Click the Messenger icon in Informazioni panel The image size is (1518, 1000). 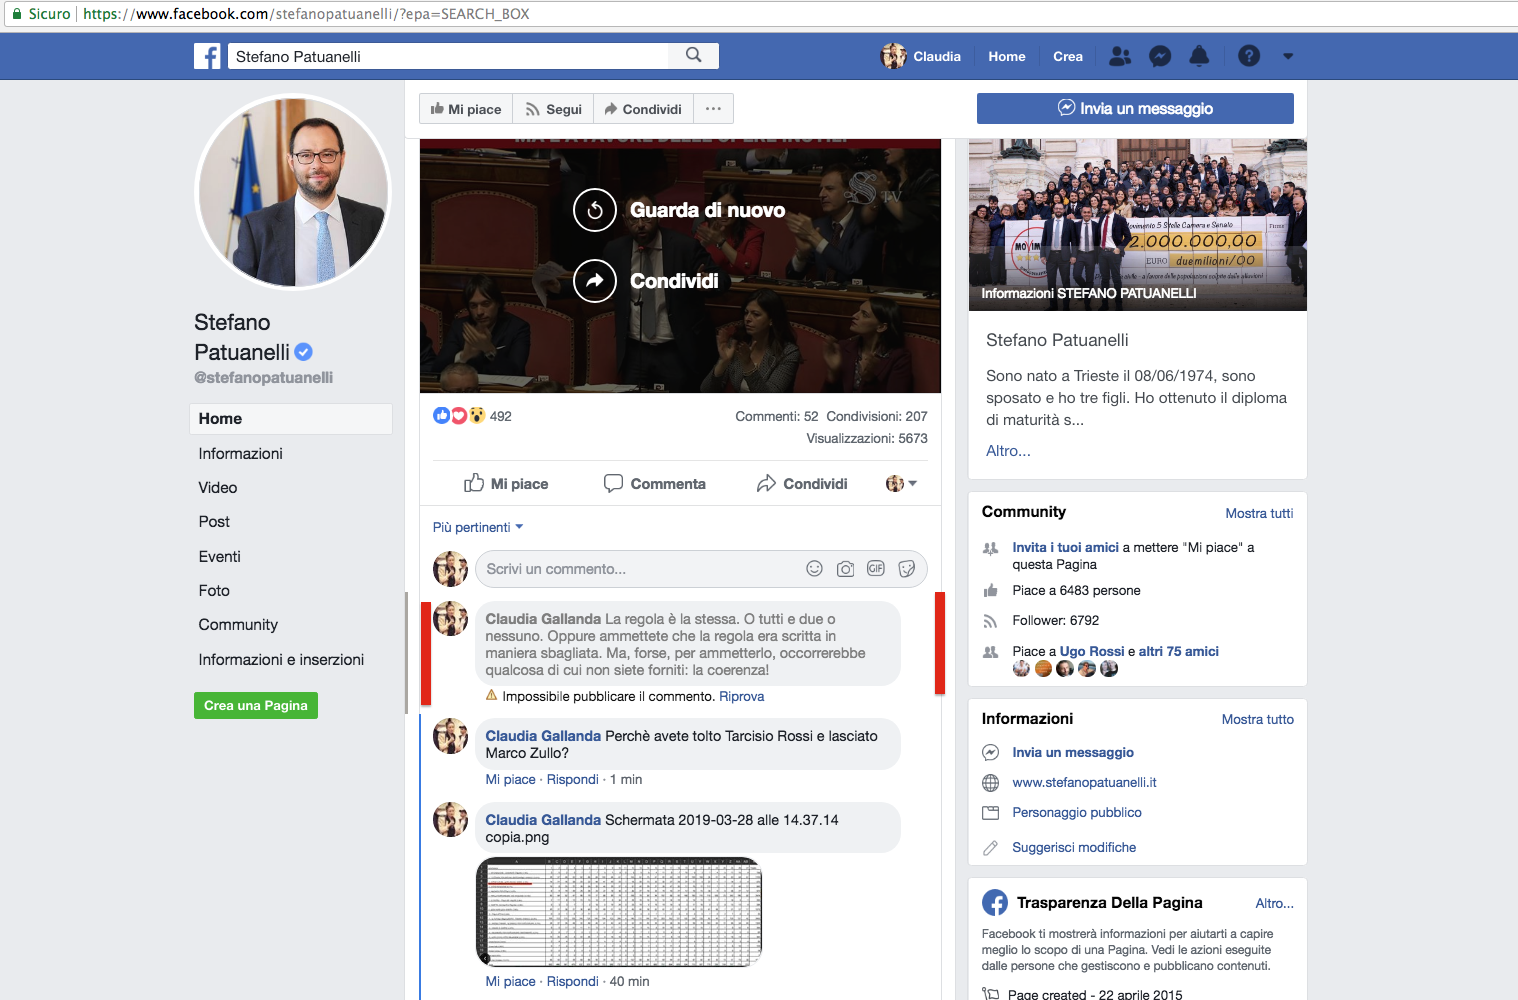point(991,753)
